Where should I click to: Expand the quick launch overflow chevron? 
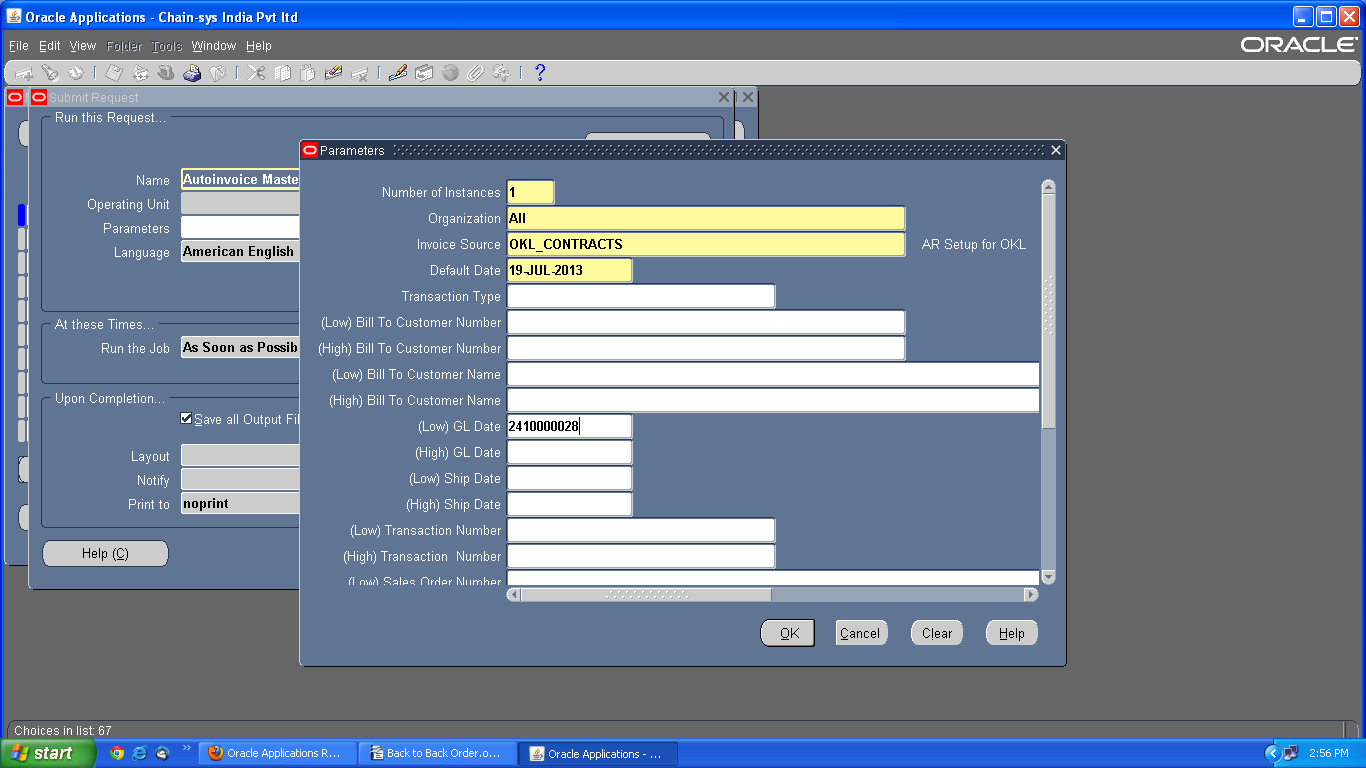186,748
